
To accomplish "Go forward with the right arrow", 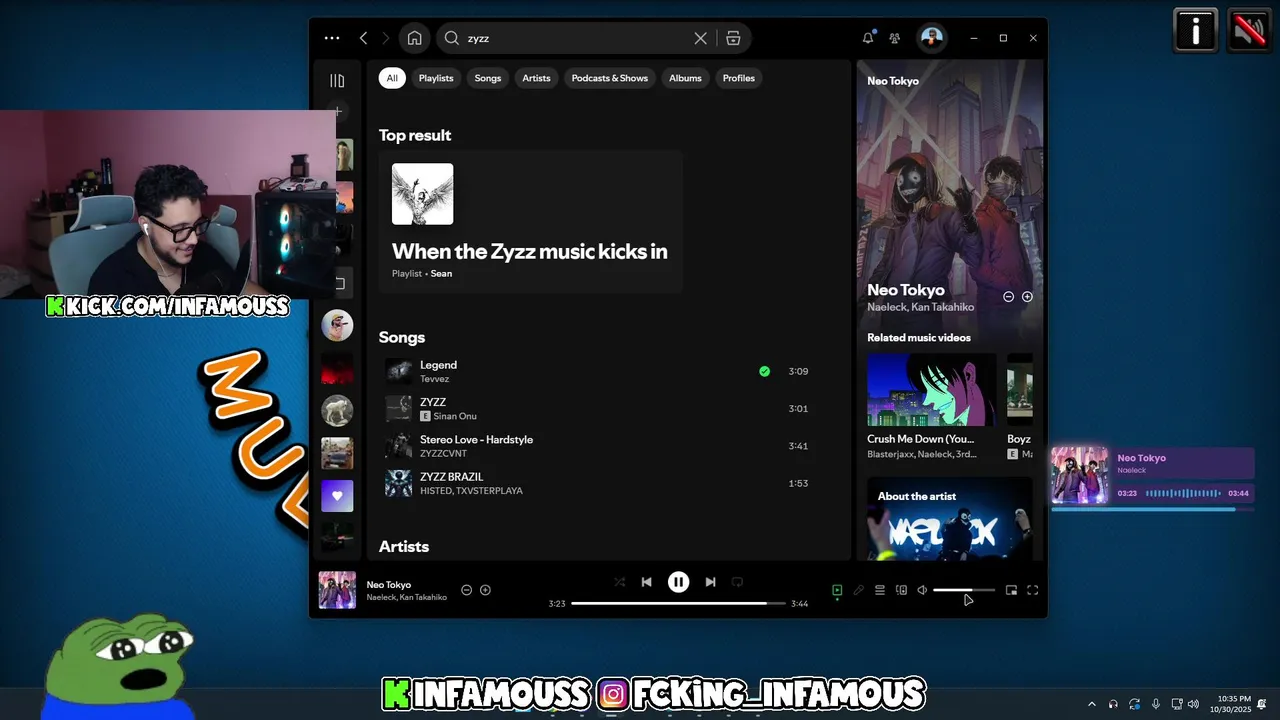I will point(386,38).
